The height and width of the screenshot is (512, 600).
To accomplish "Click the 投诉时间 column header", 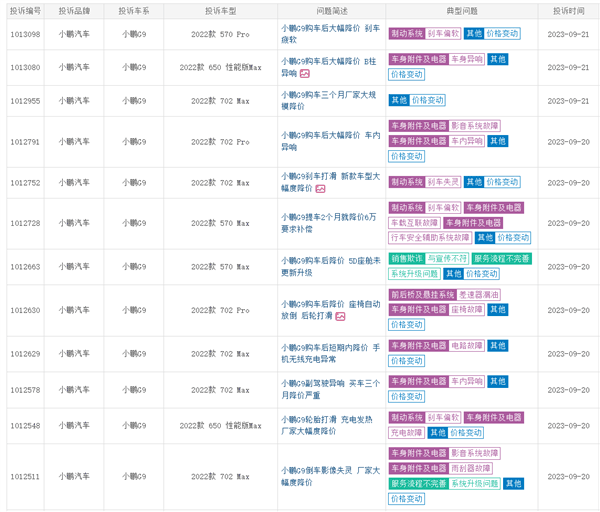I will [x=568, y=10].
